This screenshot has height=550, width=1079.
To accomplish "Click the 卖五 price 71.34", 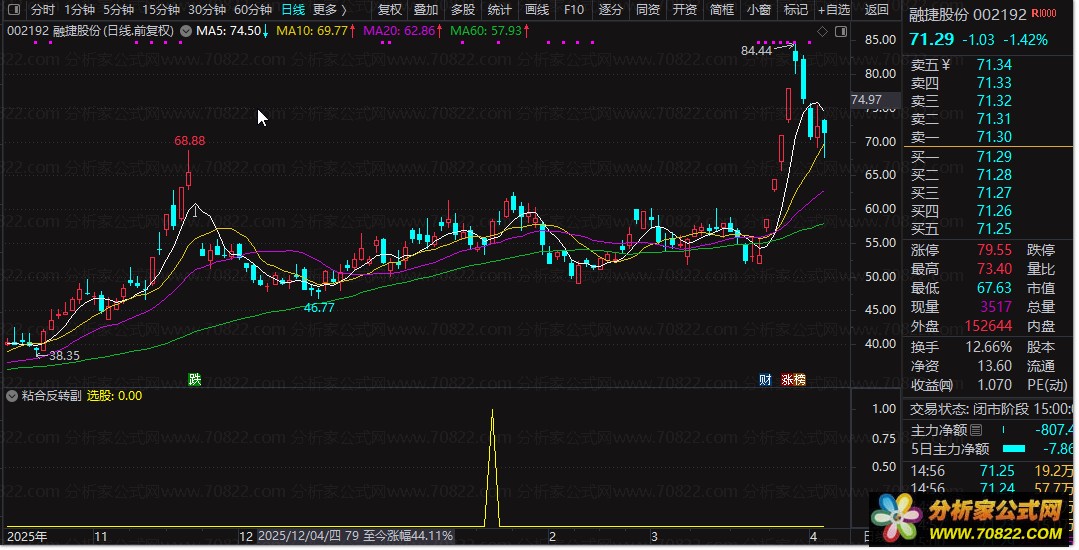I will (994, 65).
